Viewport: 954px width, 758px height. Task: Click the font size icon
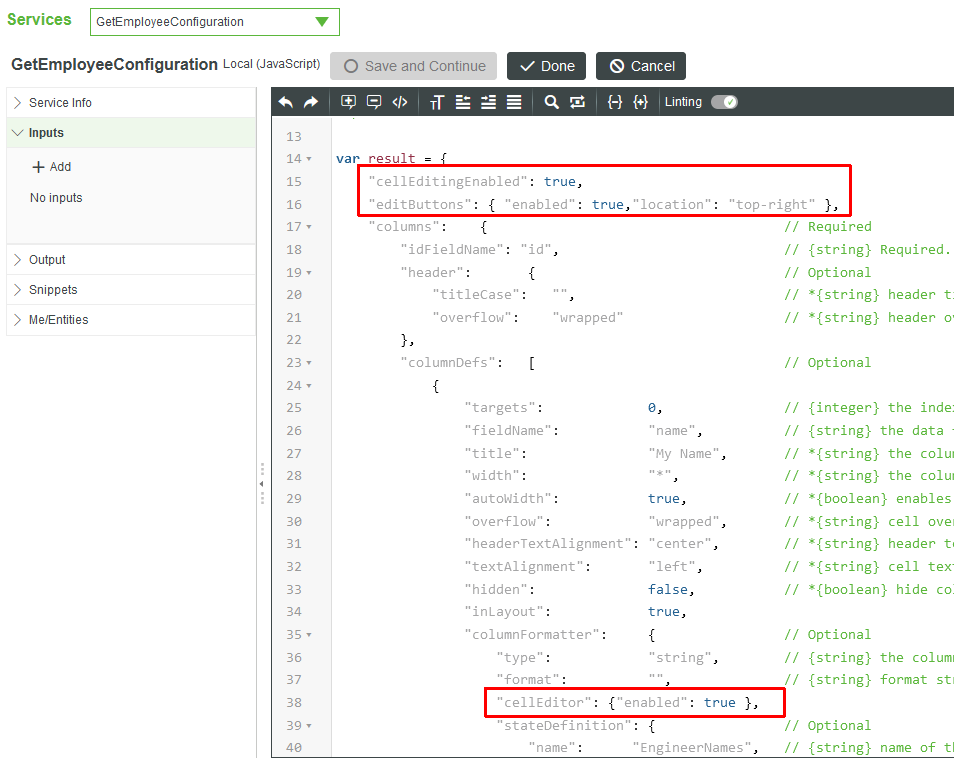[x=436, y=102]
